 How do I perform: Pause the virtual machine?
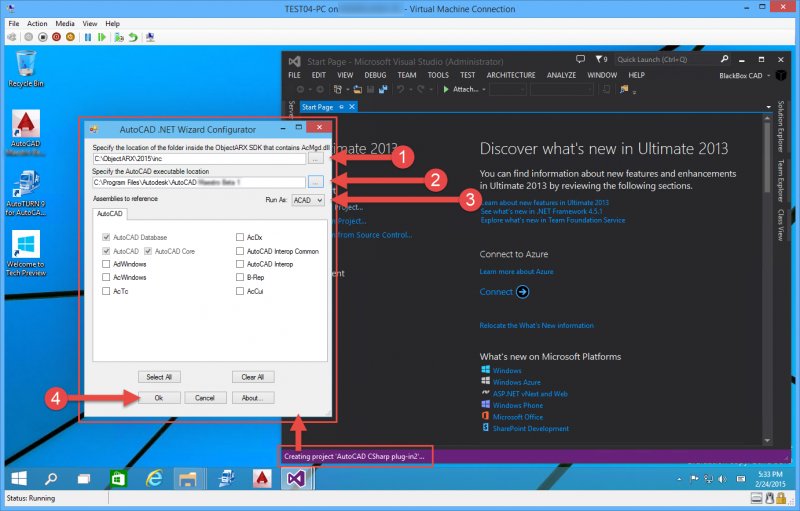88,37
